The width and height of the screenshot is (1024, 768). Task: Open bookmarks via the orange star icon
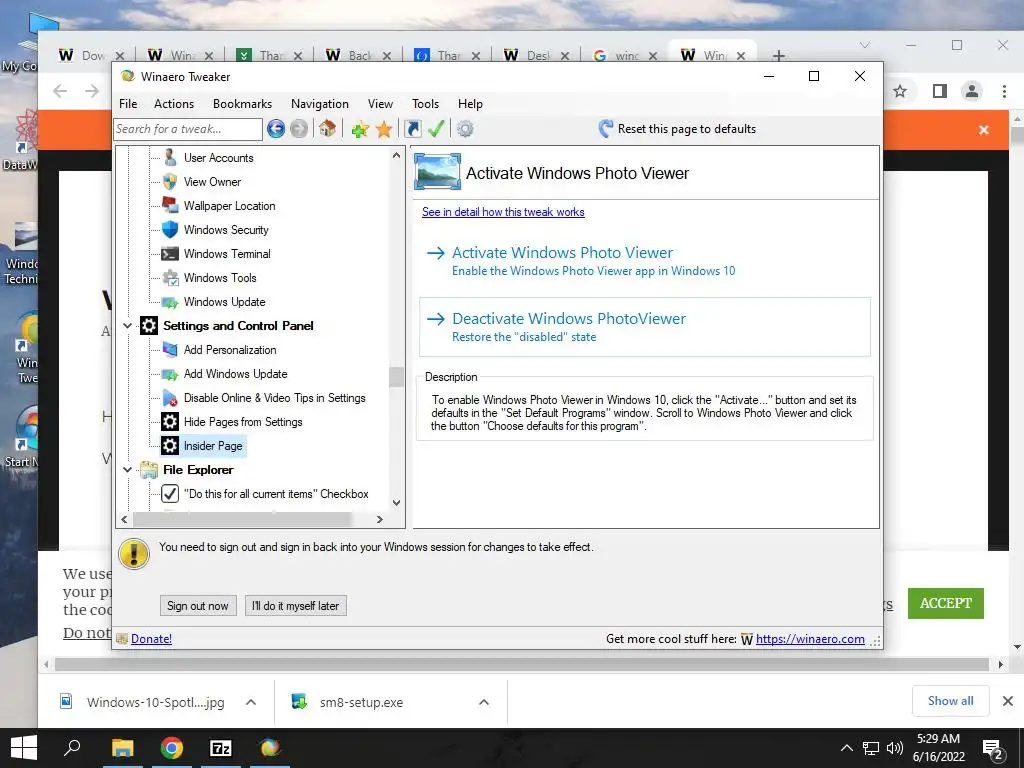[x=384, y=129]
